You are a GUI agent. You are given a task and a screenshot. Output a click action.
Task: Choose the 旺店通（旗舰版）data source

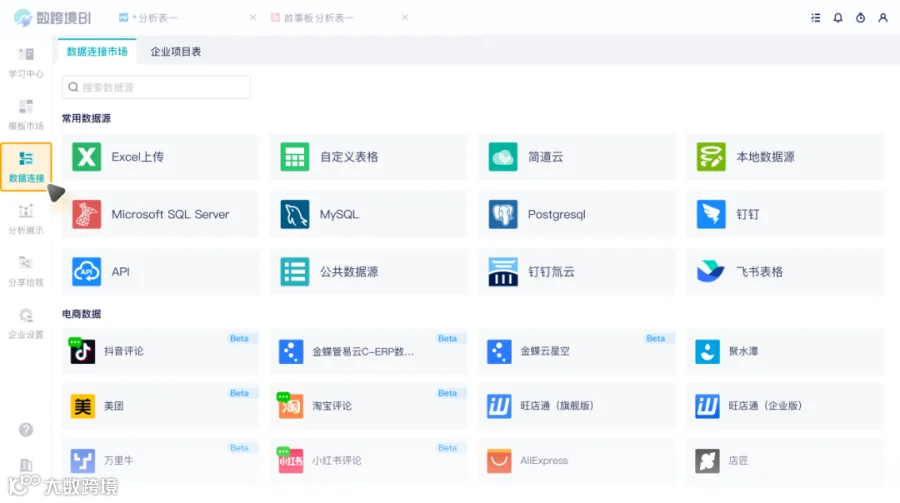(x=577, y=406)
